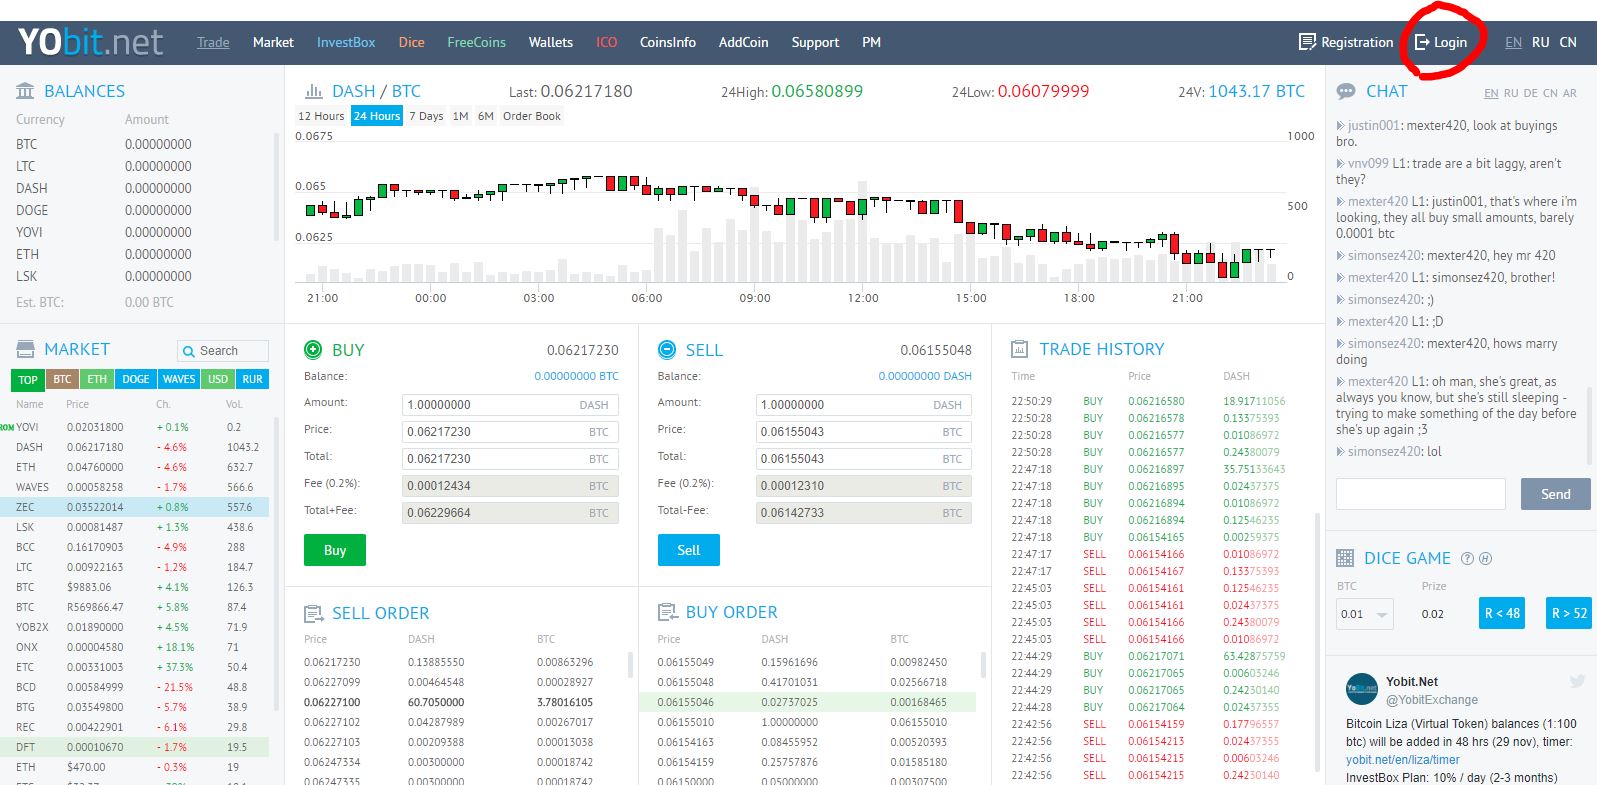Select the WAVES market tab
Viewport: 1597px width, 785px height.
[179, 380]
